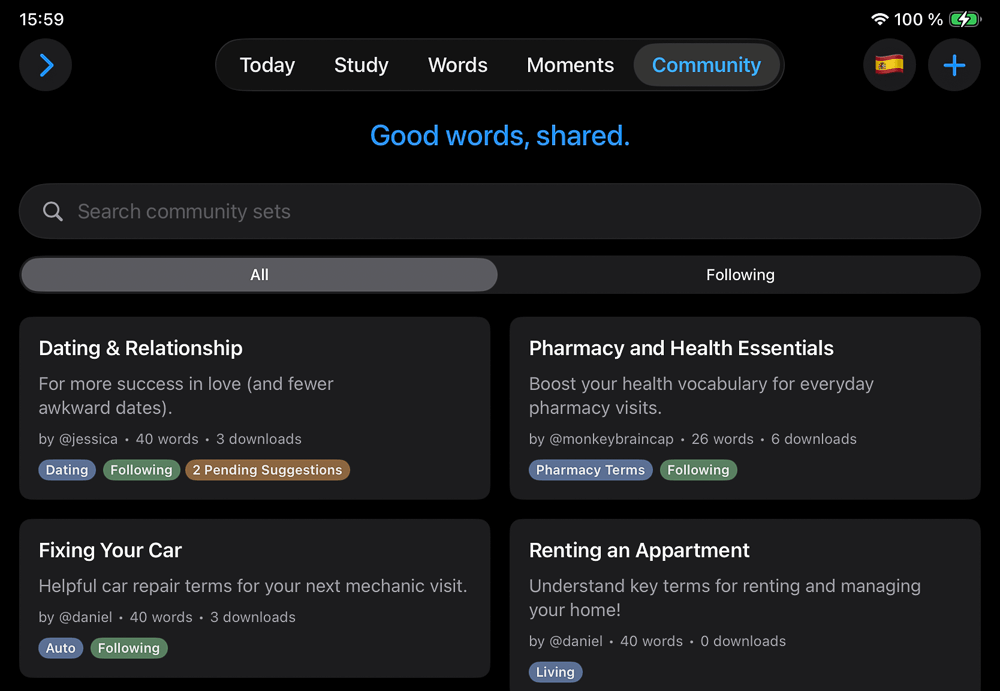1000x691 pixels.
Task: Switch filter to Following sets
Action: [740, 275]
